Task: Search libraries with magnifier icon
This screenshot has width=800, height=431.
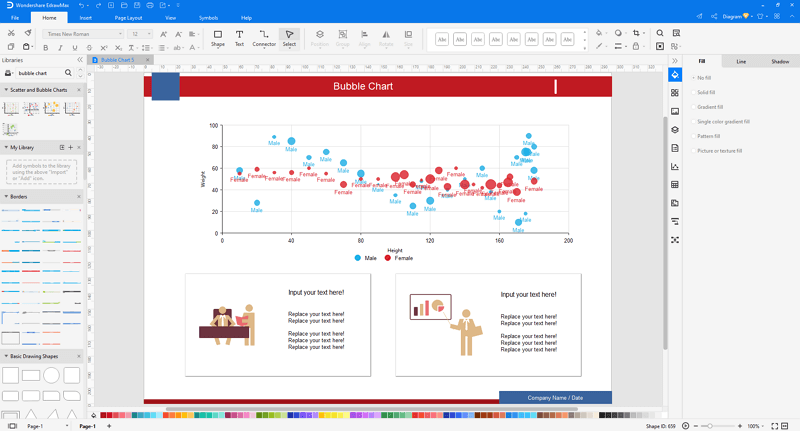Action: [68, 73]
